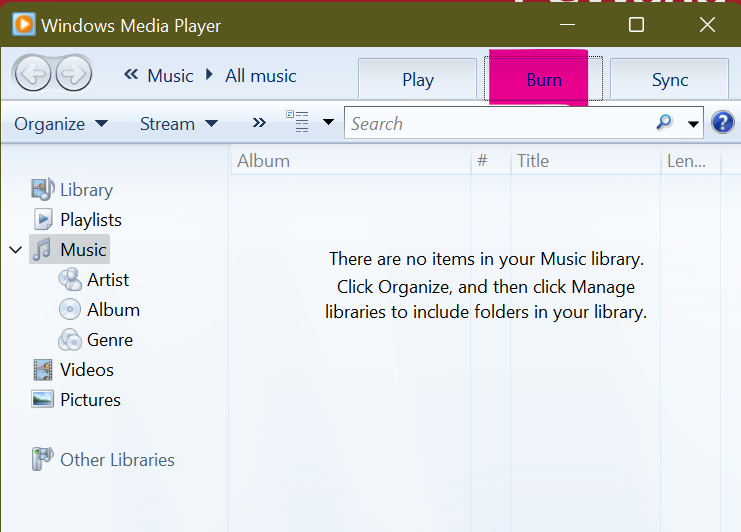Sort by the Title column header
The width and height of the screenshot is (741, 532).
coord(586,161)
